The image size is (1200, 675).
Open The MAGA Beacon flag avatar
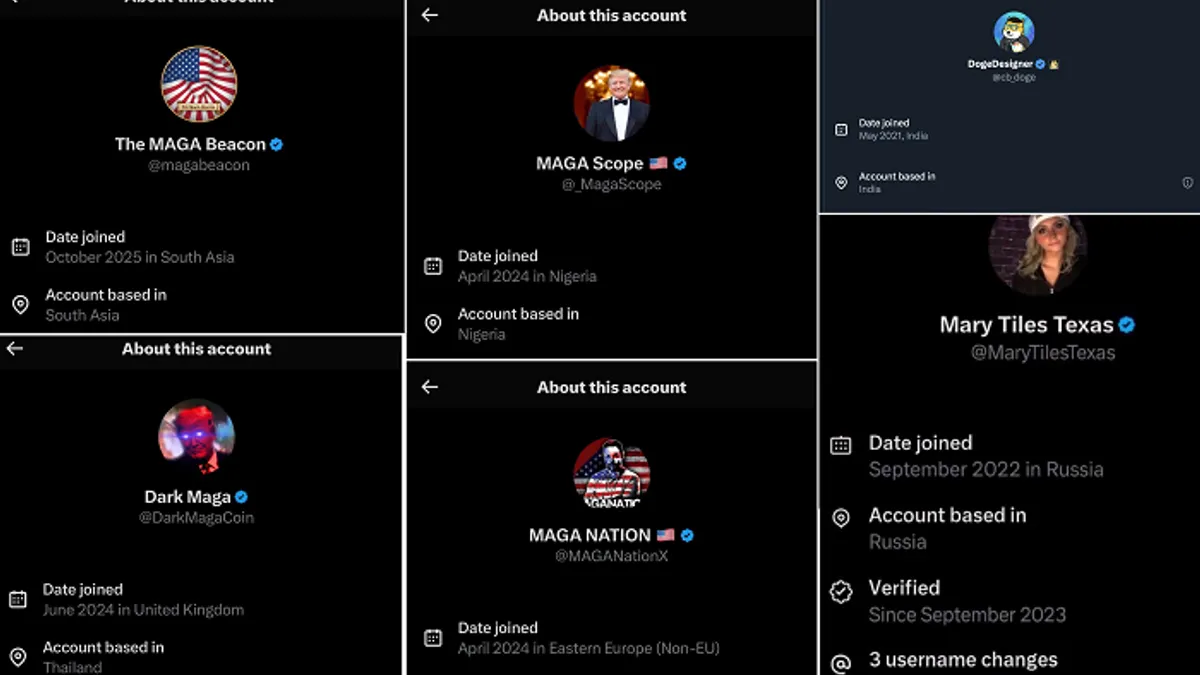tap(199, 84)
